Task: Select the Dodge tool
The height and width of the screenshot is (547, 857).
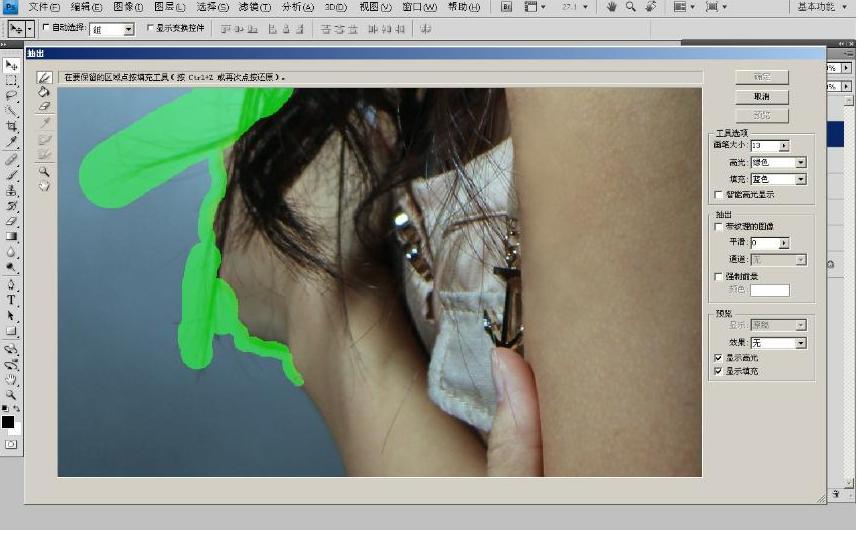Action: pyautogui.click(x=11, y=267)
